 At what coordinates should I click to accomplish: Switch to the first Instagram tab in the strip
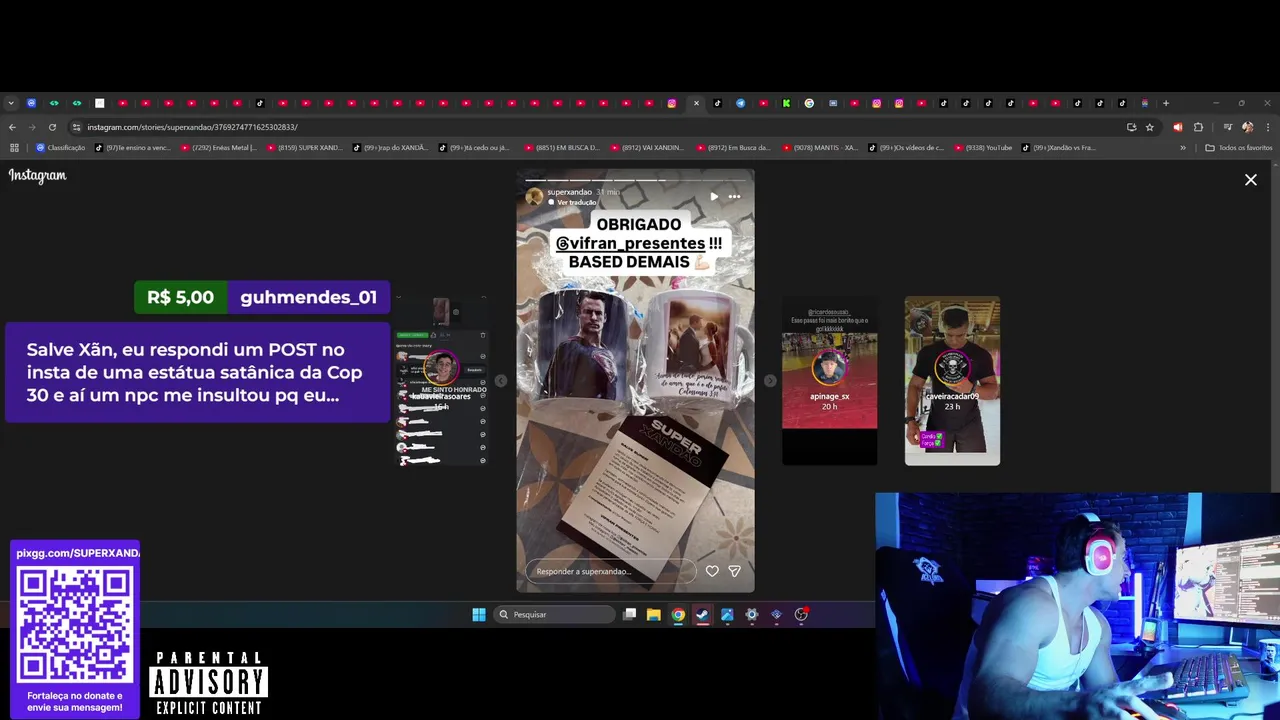[x=672, y=103]
